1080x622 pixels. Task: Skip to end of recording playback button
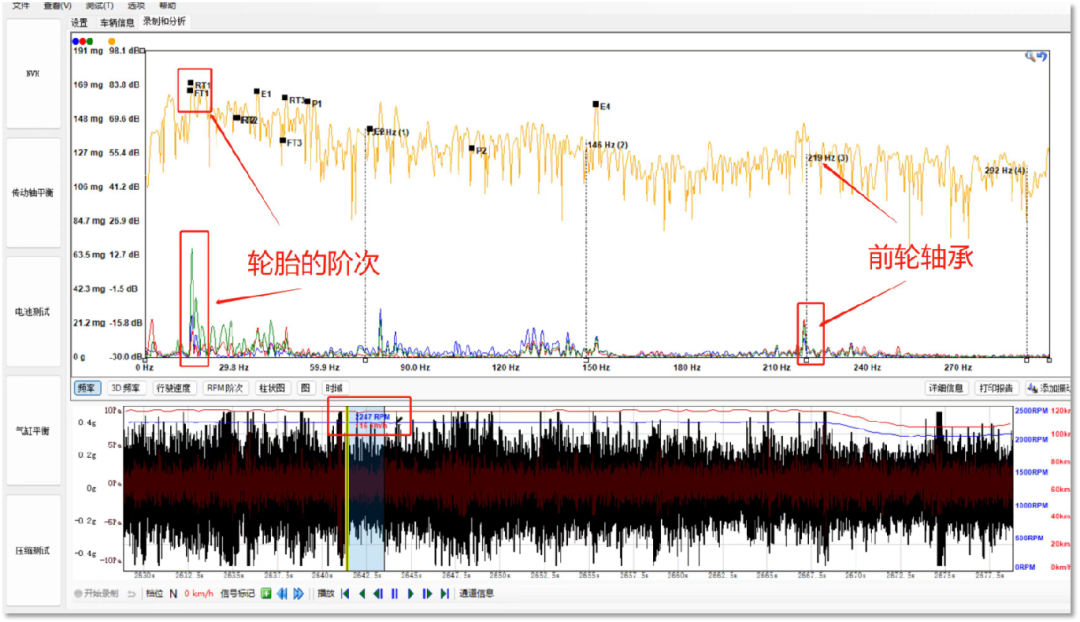click(x=444, y=593)
